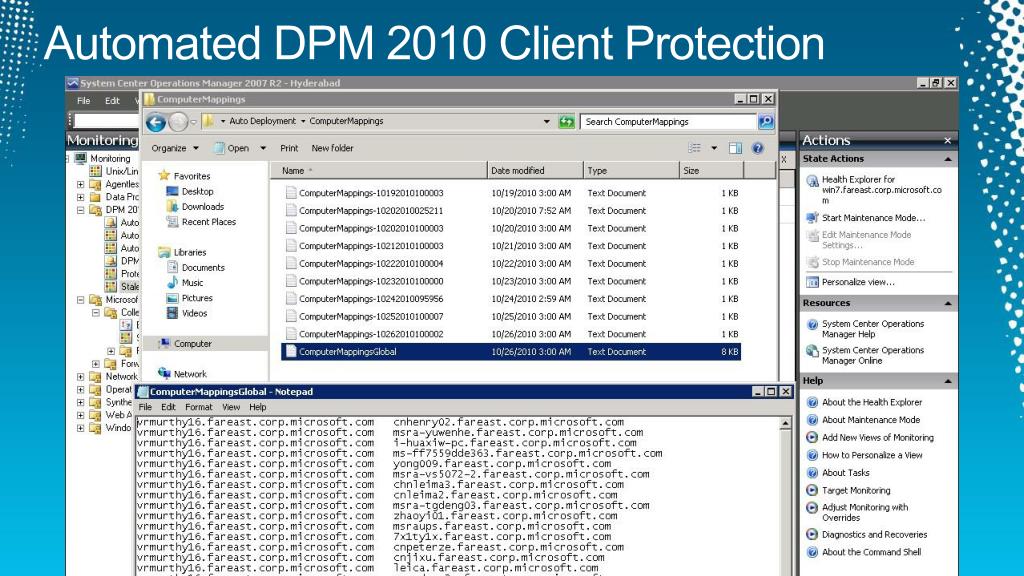Open Desktop in the Favorites list

[x=197, y=191]
